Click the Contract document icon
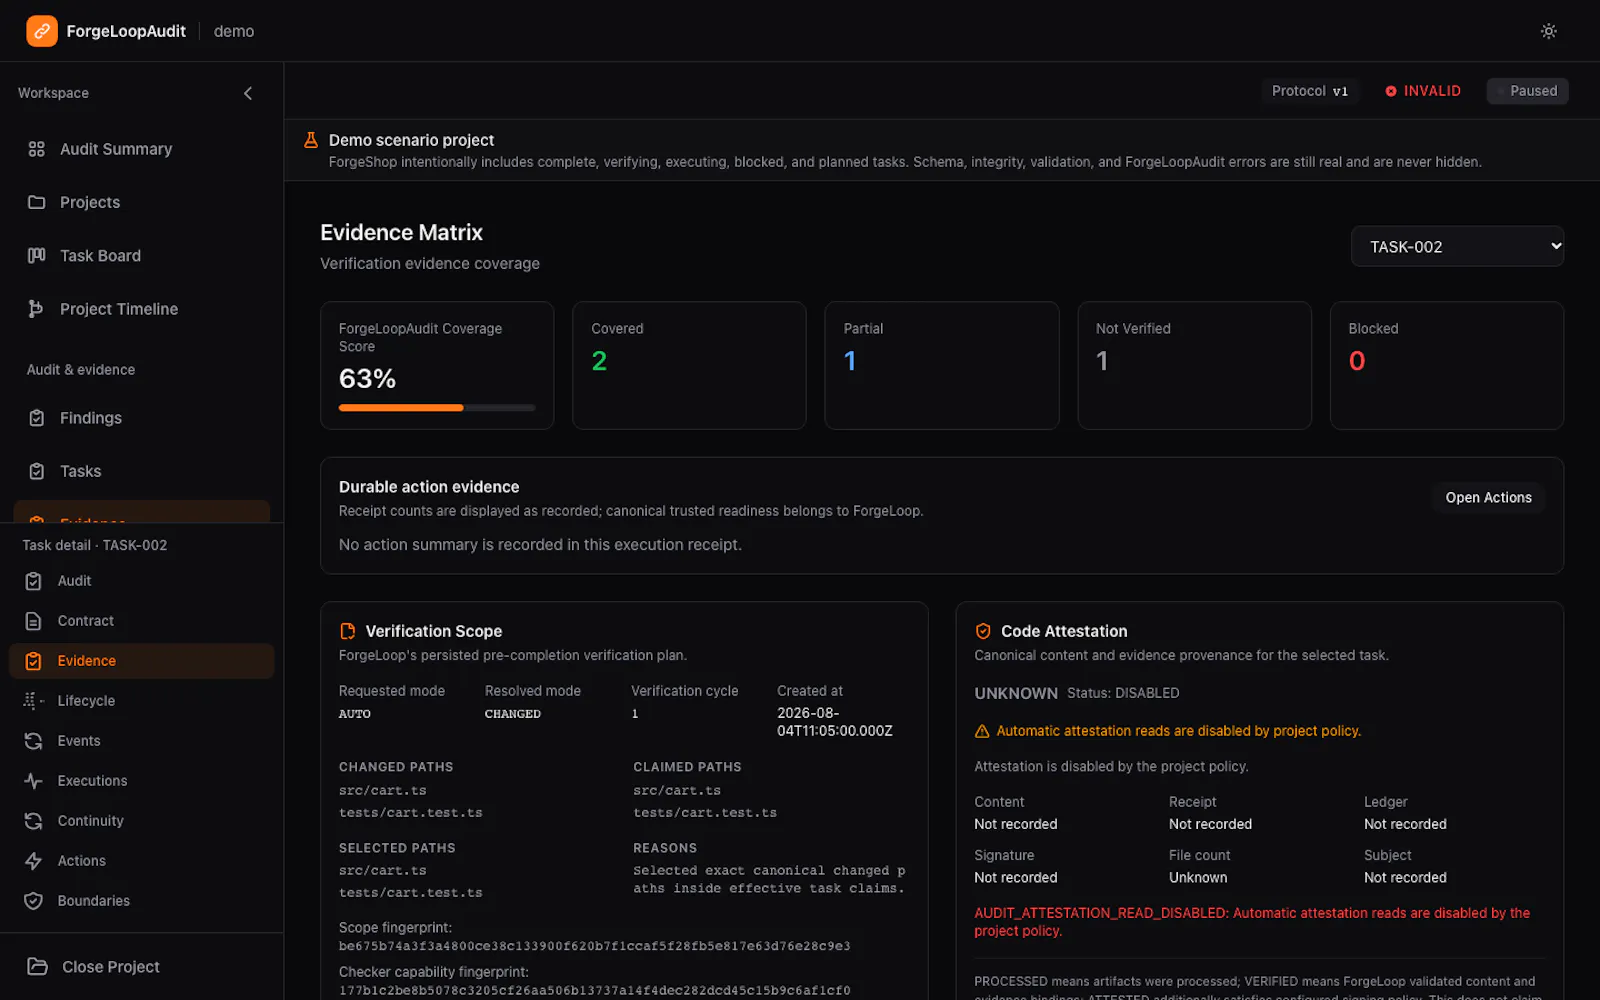This screenshot has height=1000, width=1600. coord(34,621)
